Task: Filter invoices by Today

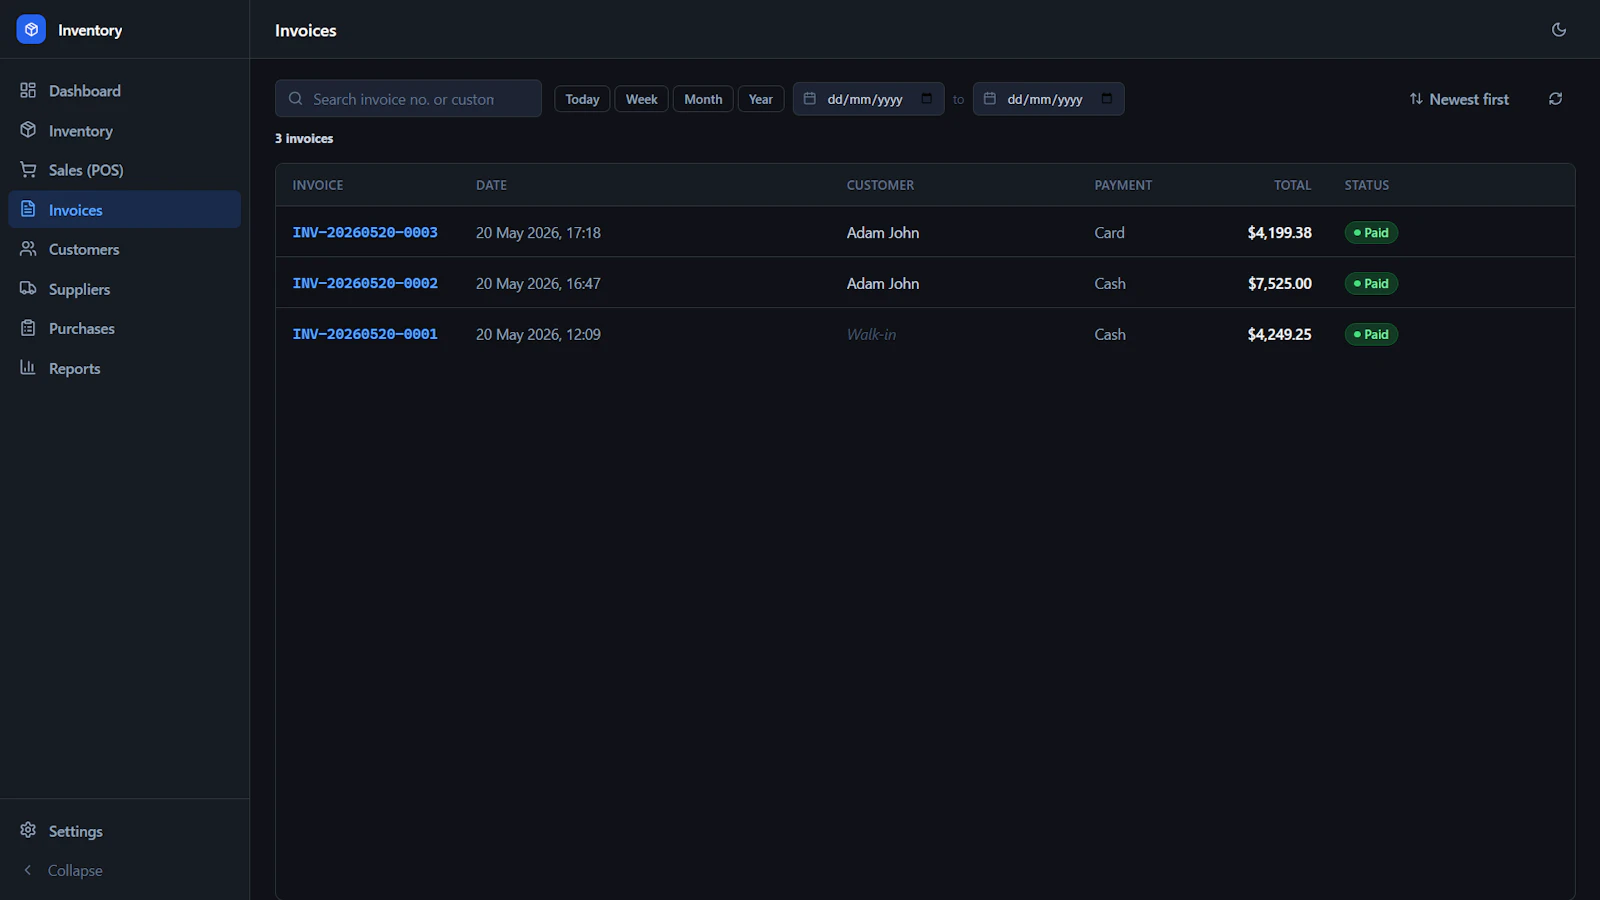Action: 582,99
